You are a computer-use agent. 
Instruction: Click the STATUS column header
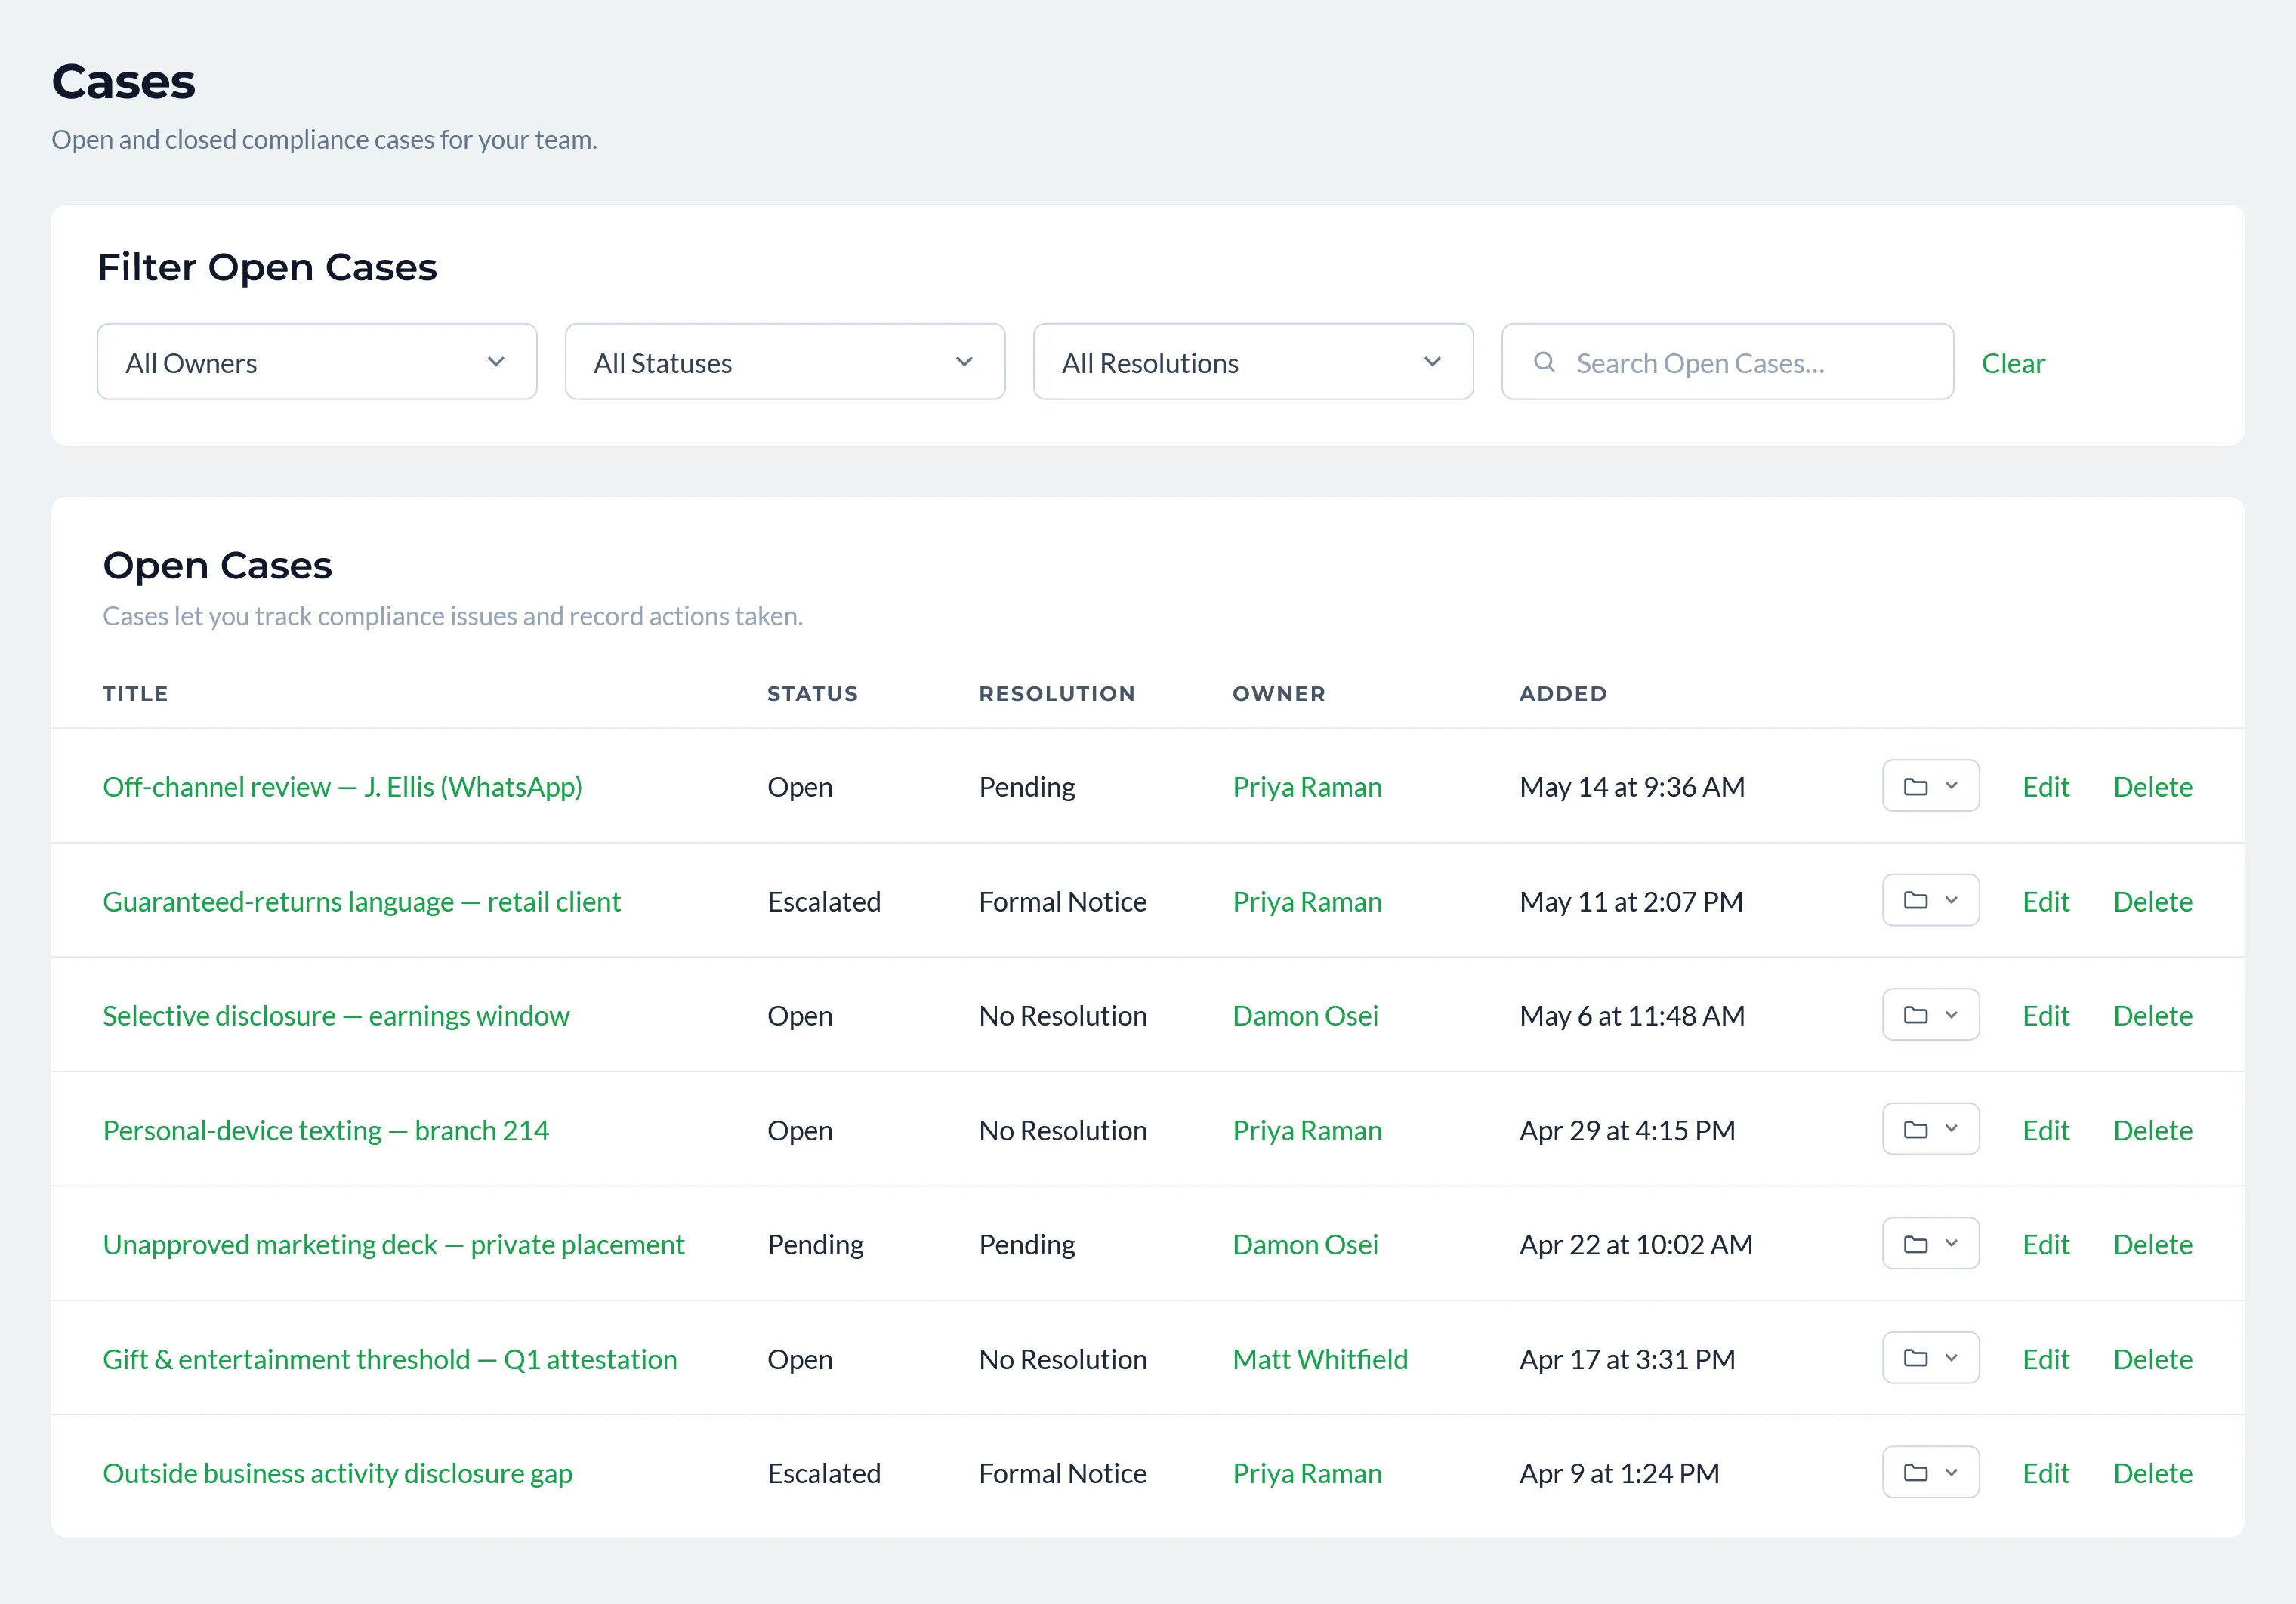tap(812, 693)
